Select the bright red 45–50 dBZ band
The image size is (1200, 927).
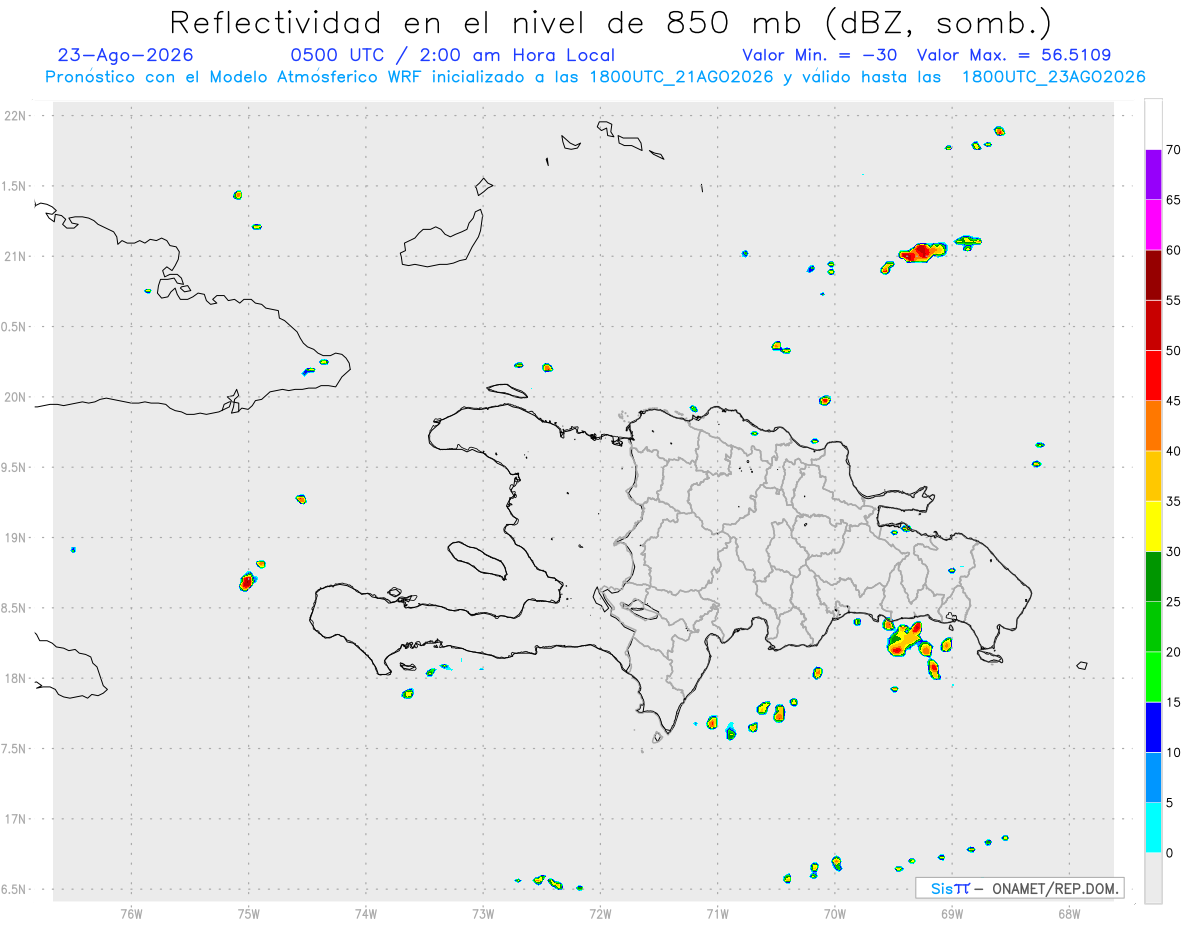point(1153,375)
